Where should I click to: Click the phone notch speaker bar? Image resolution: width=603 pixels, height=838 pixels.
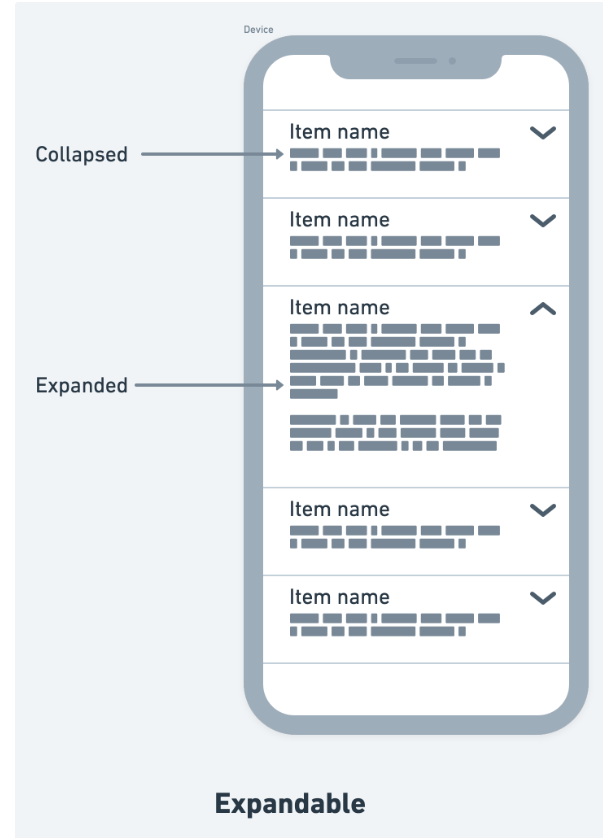415,61
